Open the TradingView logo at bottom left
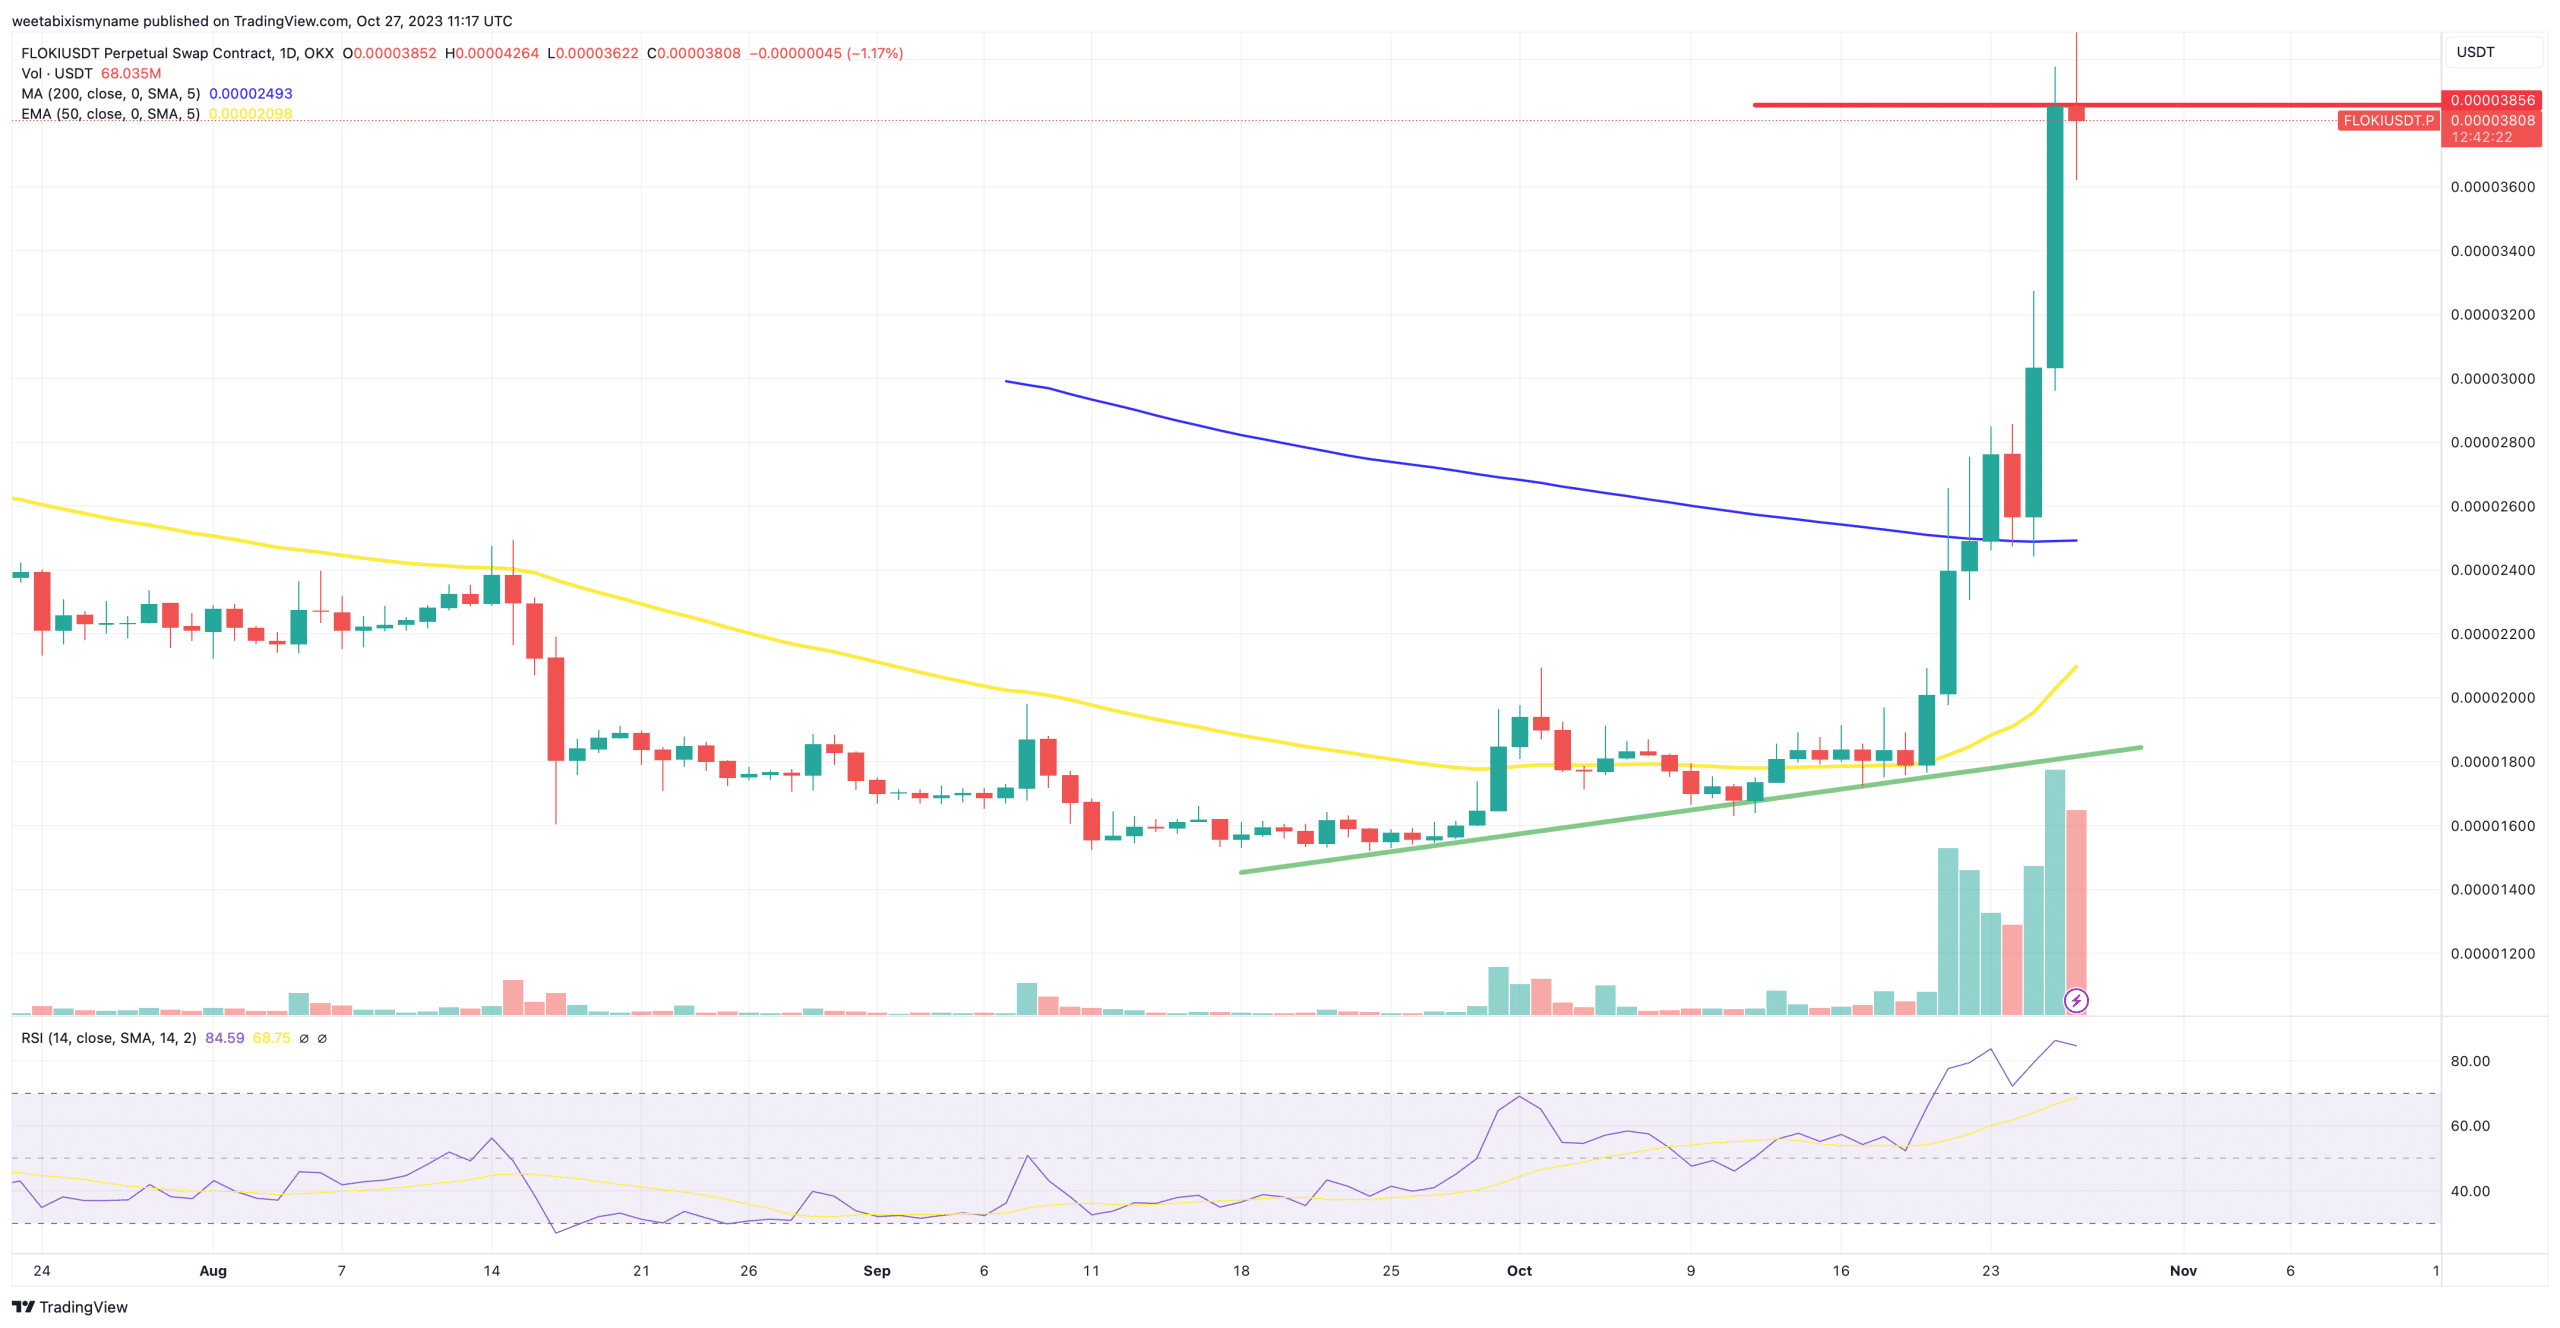Viewport: 2560px width, 1328px height. pyautogui.click(x=70, y=1307)
